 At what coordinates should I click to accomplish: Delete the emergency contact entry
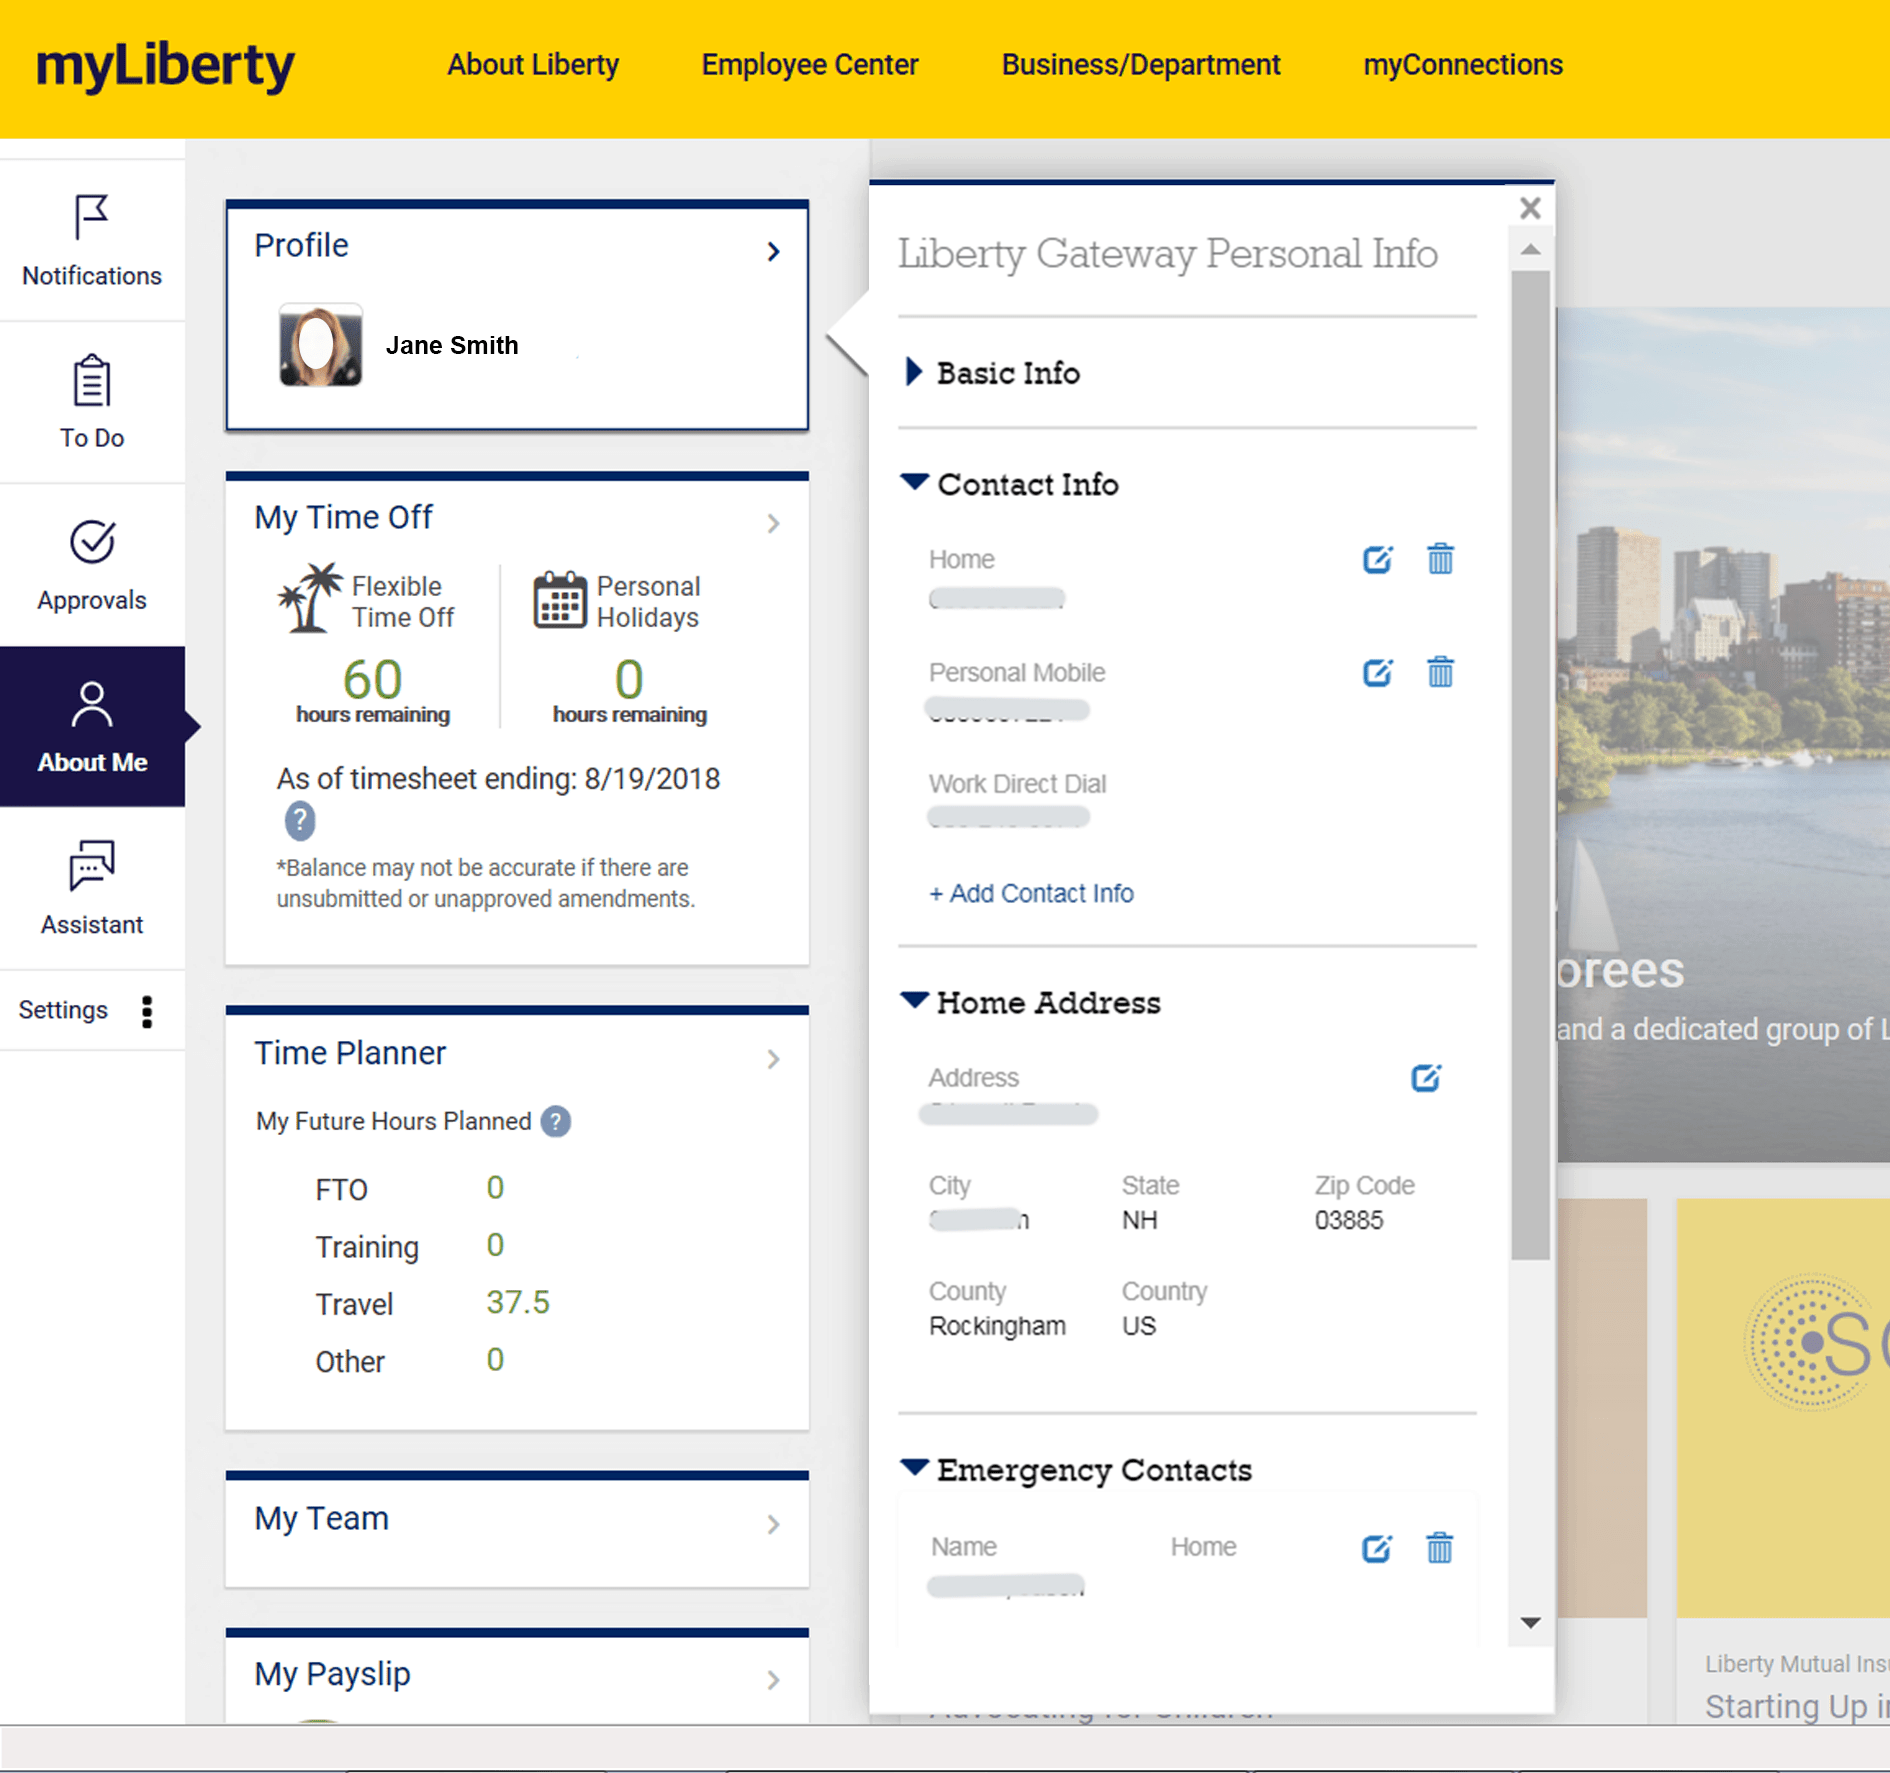(x=1440, y=1548)
